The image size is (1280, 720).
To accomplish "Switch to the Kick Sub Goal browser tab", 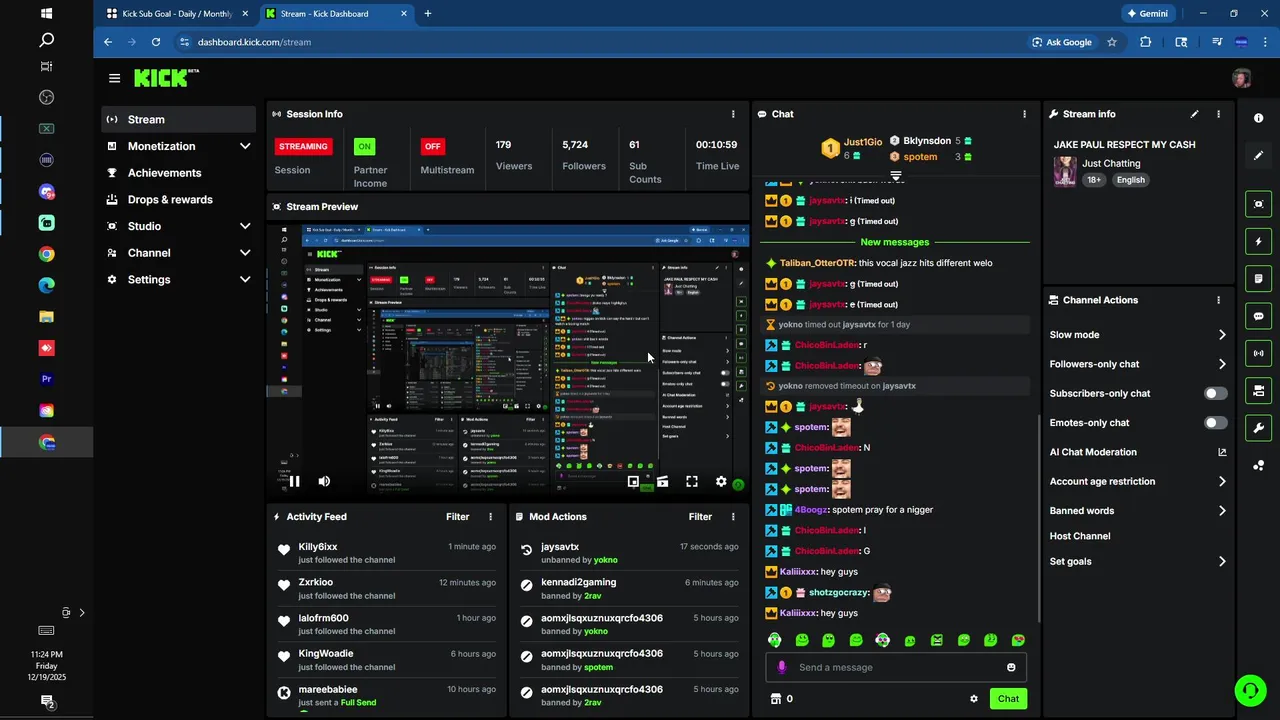I will pyautogui.click(x=177, y=14).
